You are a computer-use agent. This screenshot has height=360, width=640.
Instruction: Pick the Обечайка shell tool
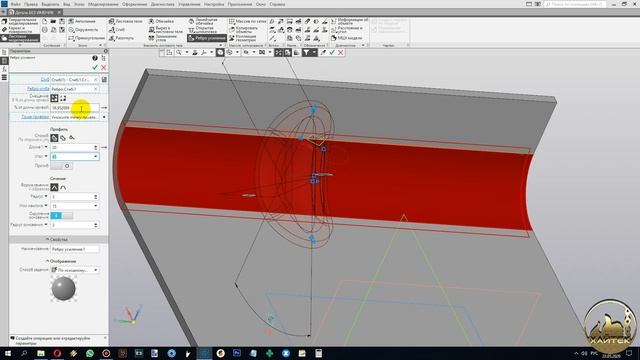pyautogui.click(x=161, y=21)
